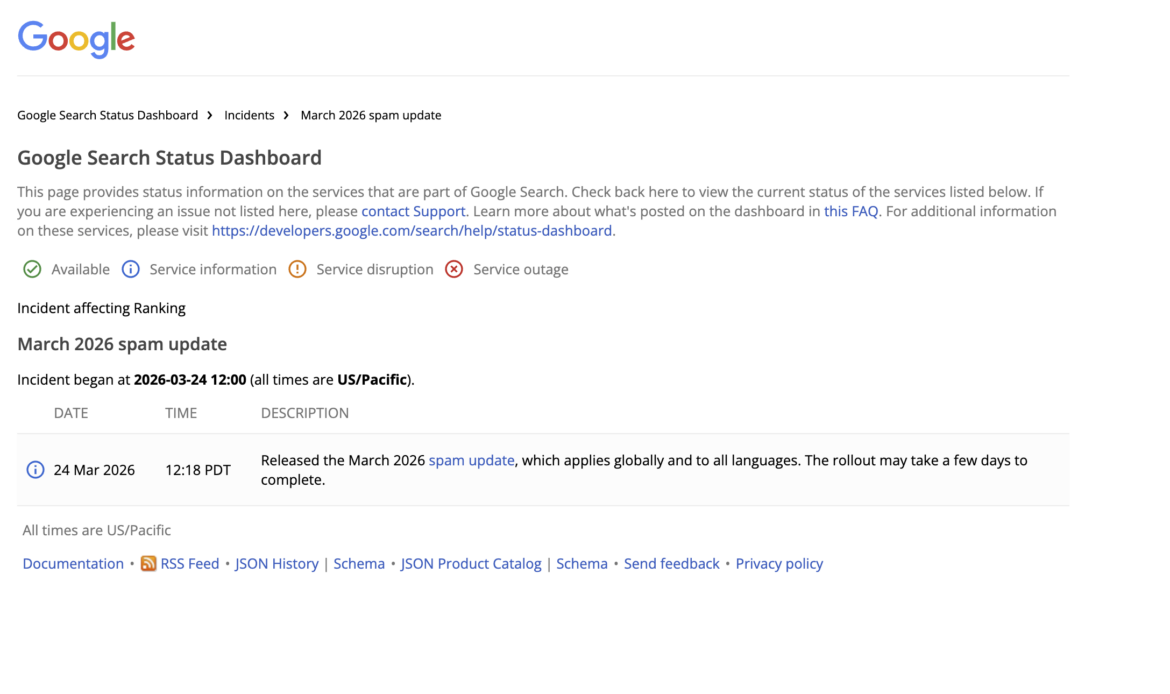Click the orange RSS feed icon
This screenshot has width=1170, height=694.
pyautogui.click(x=148, y=564)
